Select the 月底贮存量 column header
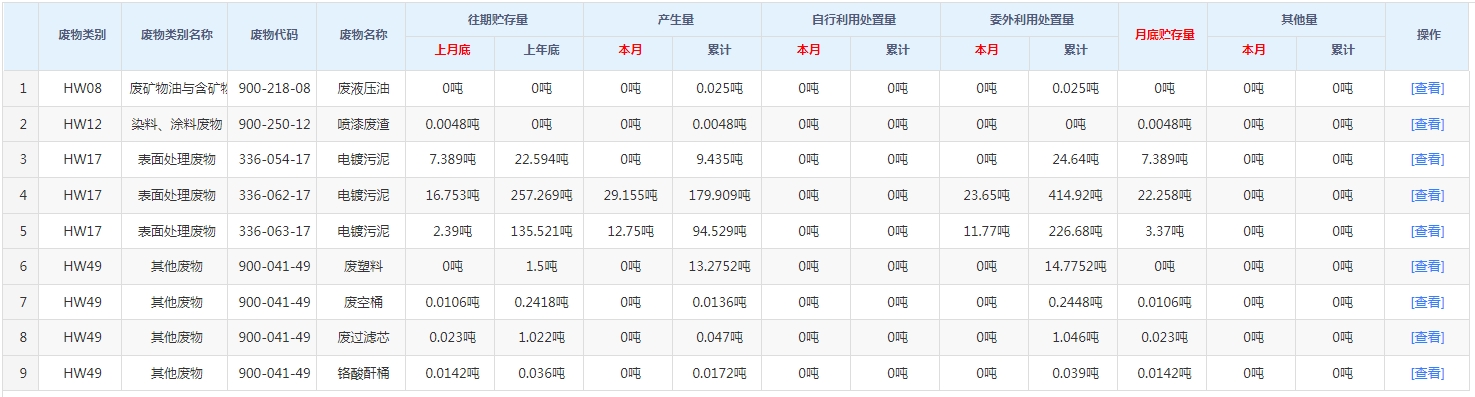Viewport: 1475px width, 397px height. click(1164, 35)
